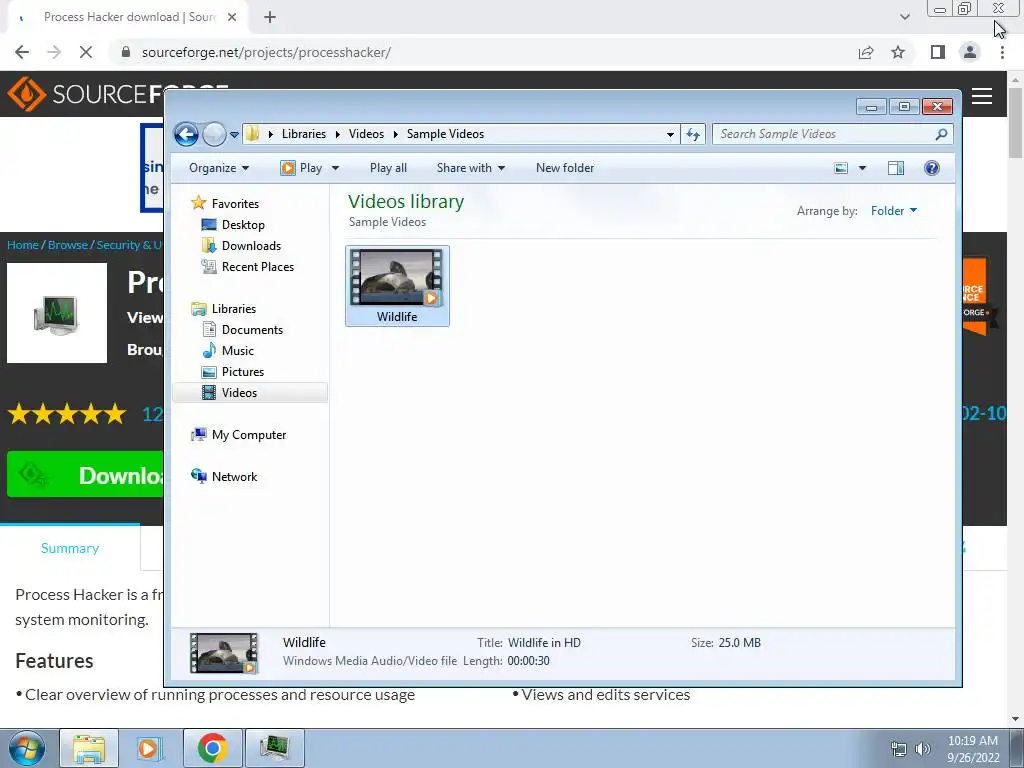Select Sample Videos in address breadcrumb
This screenshot has width=1024, height=768.
click(x=445, y=134)
